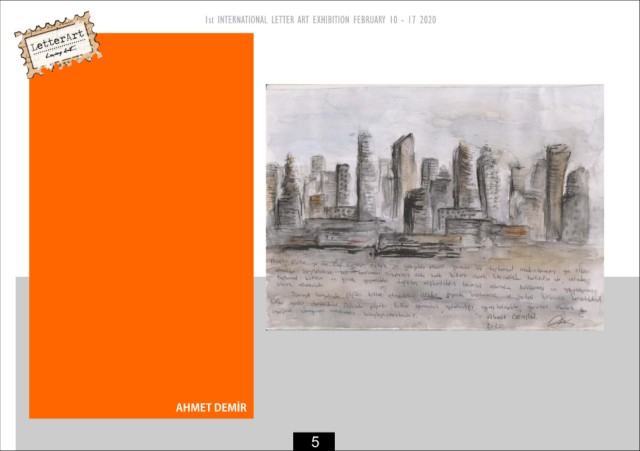
Task: Click the artist's signature on the painting
Action: [x=560, y=322]
